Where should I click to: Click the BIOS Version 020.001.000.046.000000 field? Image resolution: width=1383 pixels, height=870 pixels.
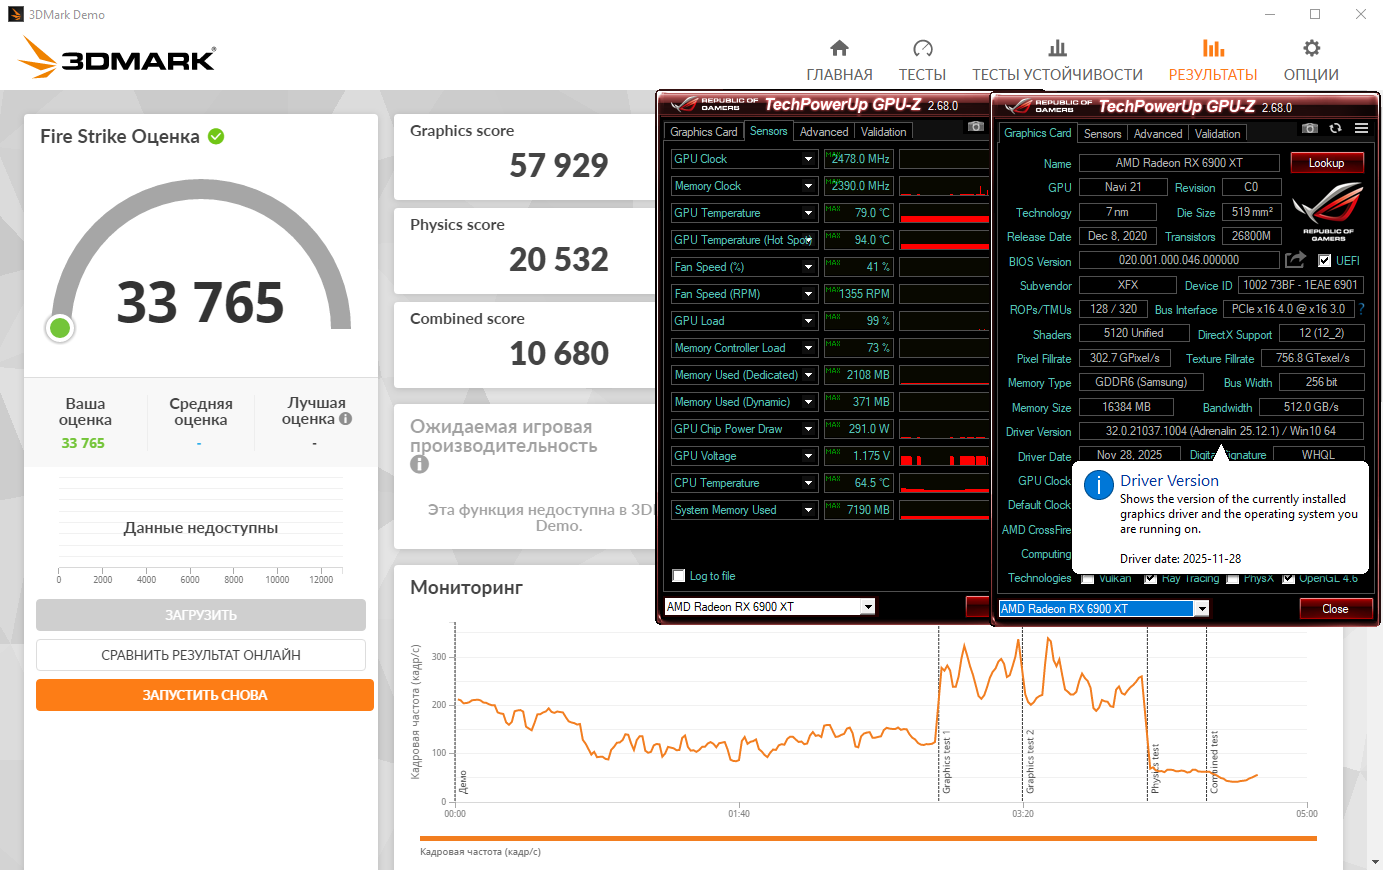pos(1179,260)
